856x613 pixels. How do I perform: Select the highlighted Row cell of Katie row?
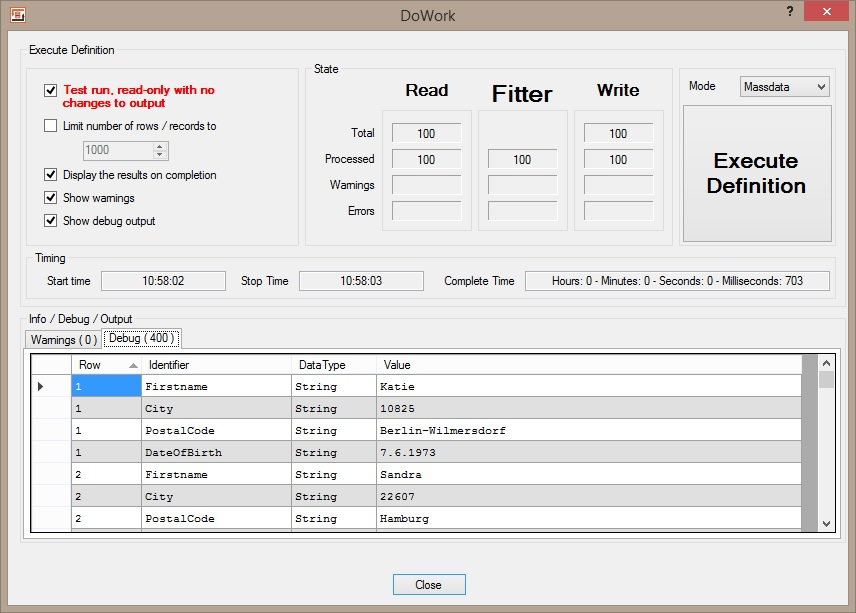point(106,386)
